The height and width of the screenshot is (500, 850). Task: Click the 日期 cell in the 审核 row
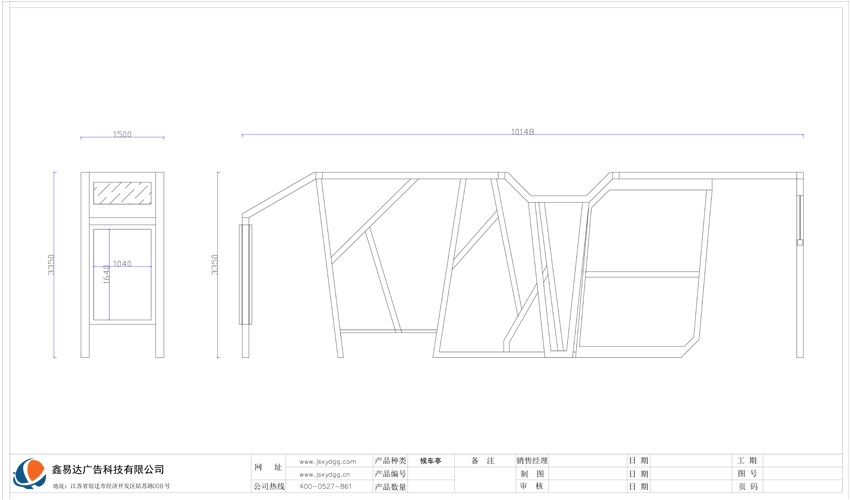tap(639, 486)
